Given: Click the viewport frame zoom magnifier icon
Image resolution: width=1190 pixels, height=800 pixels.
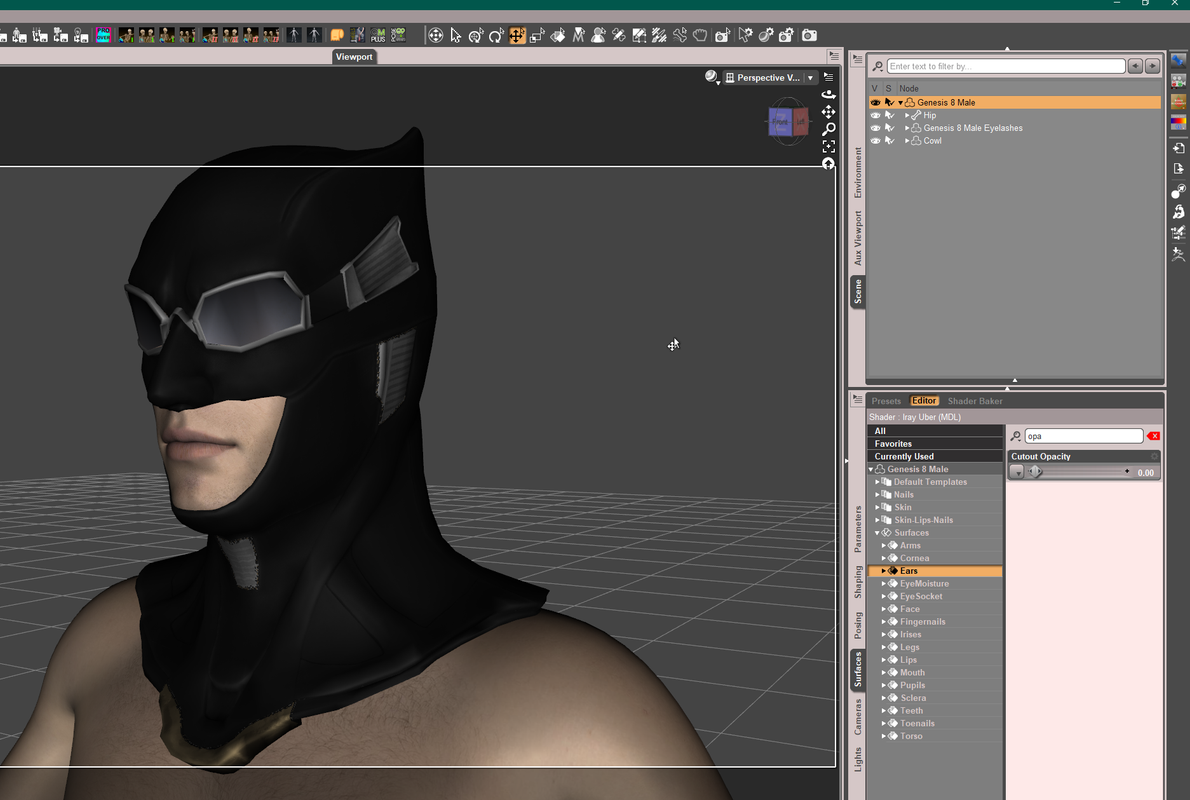Looking at the screenshot, I should click(829, 129).
